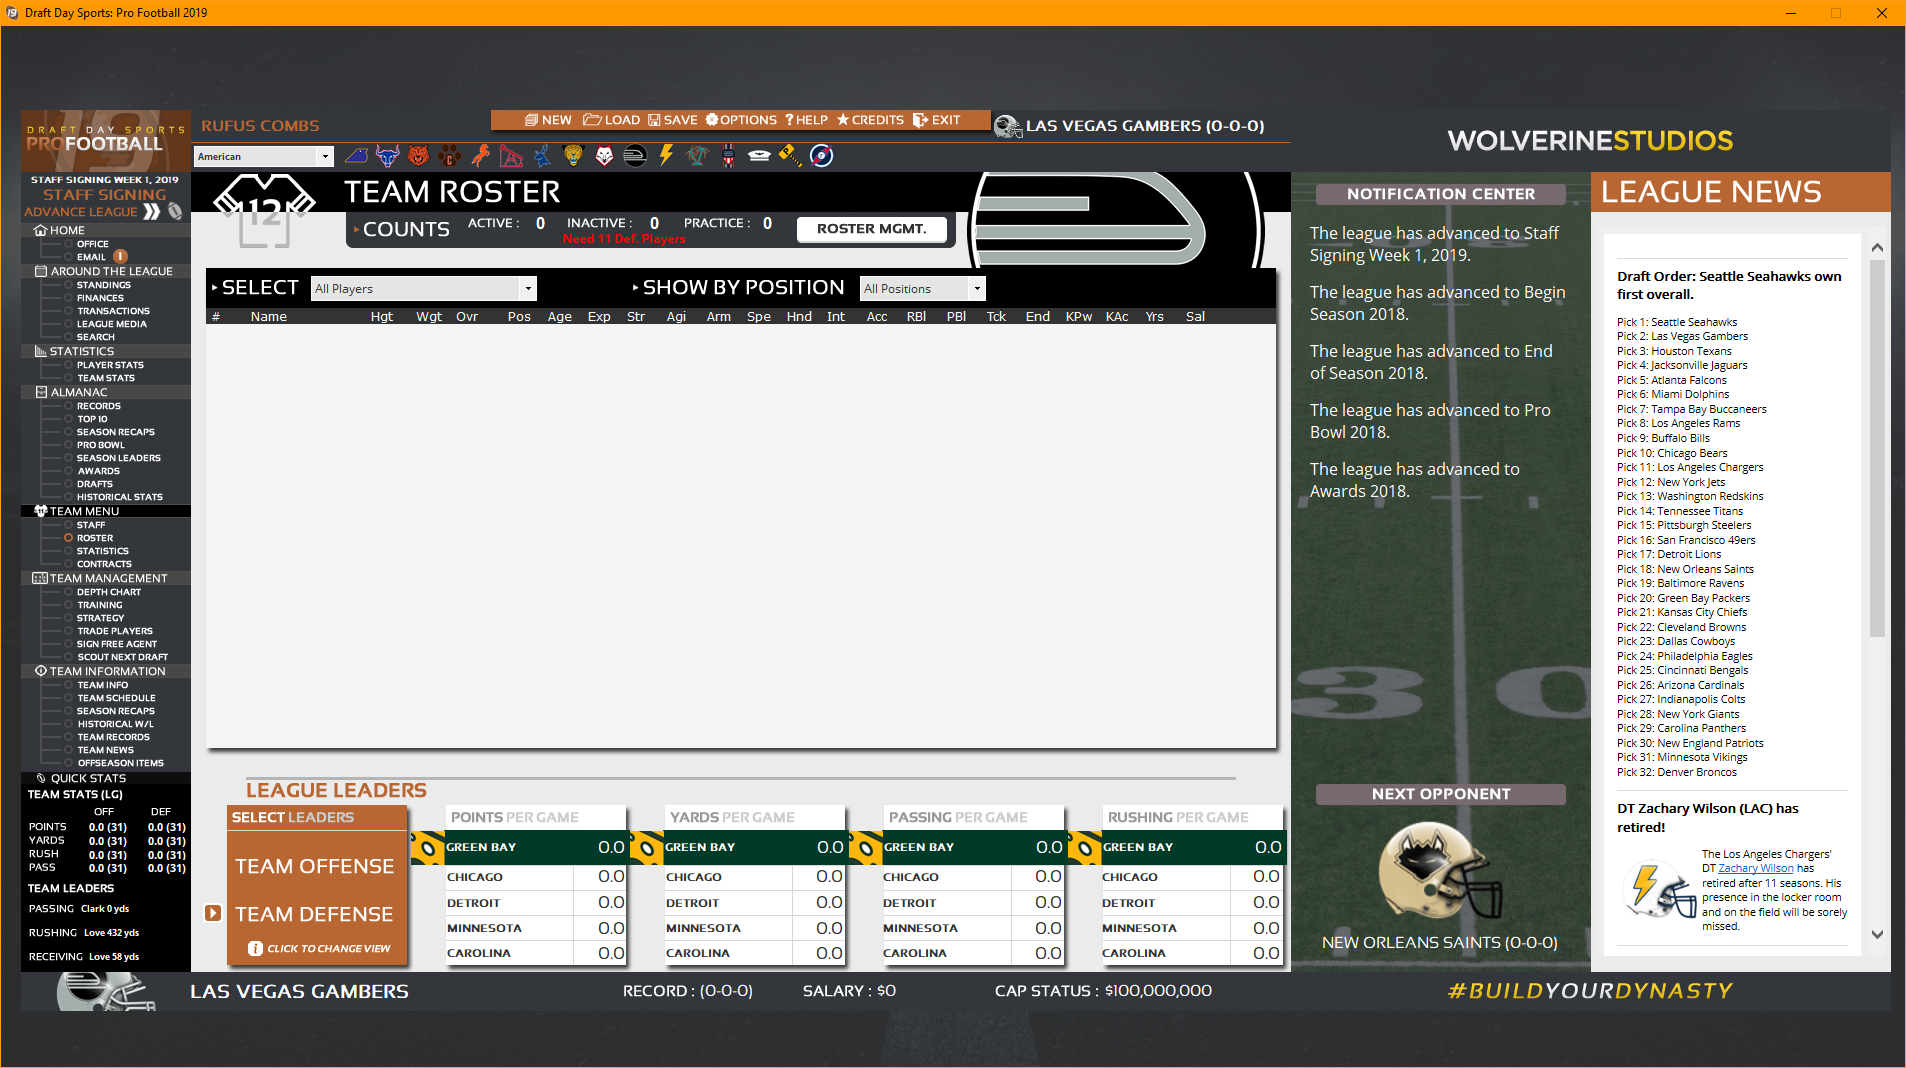Click the Green Bay logo under Rushing Per Game

coord(1085,848)
